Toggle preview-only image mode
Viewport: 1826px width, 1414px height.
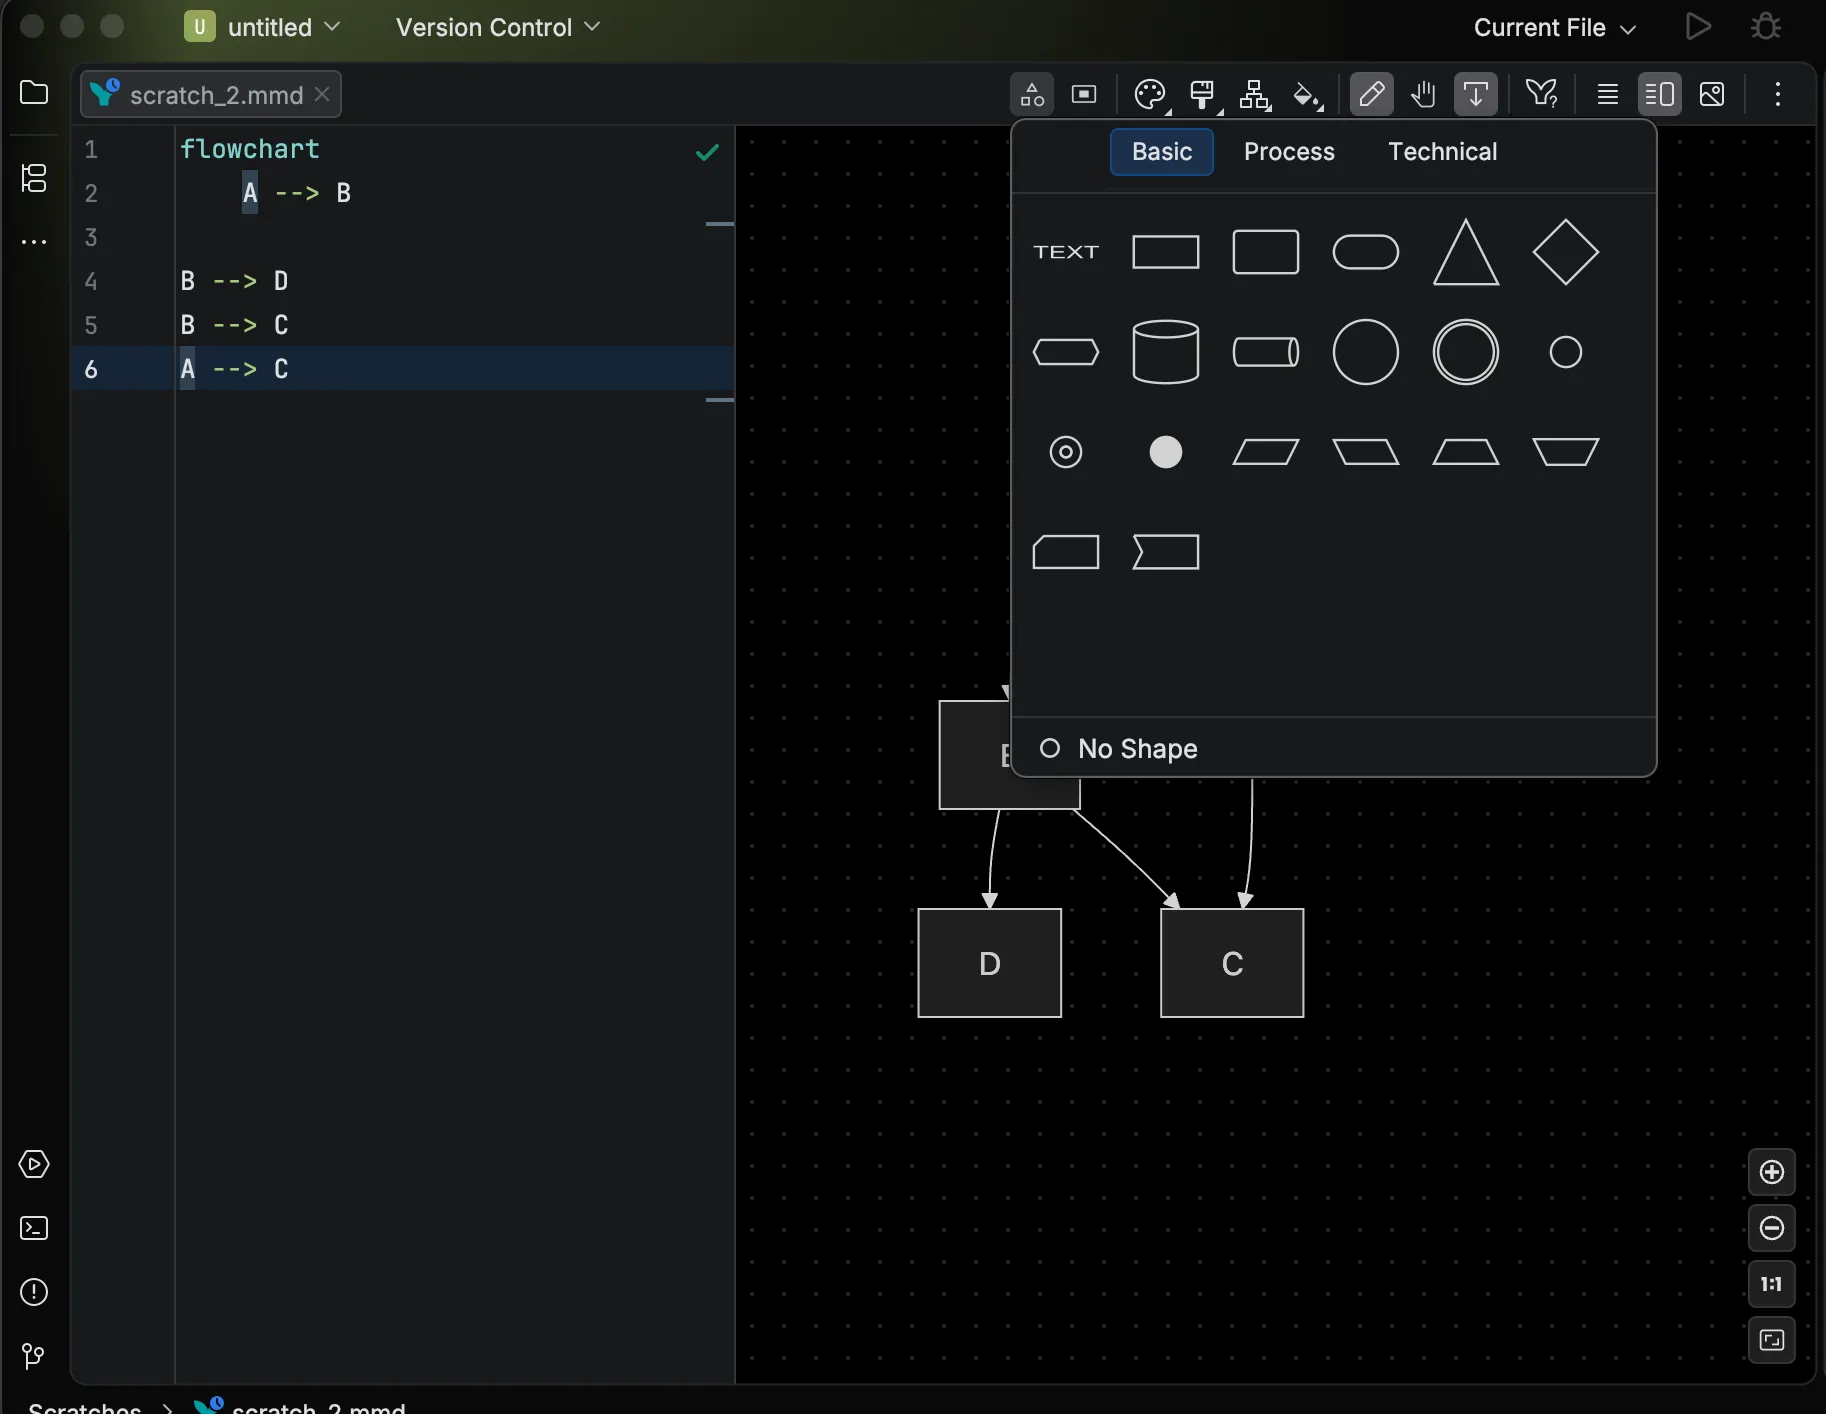(1713, 94)
